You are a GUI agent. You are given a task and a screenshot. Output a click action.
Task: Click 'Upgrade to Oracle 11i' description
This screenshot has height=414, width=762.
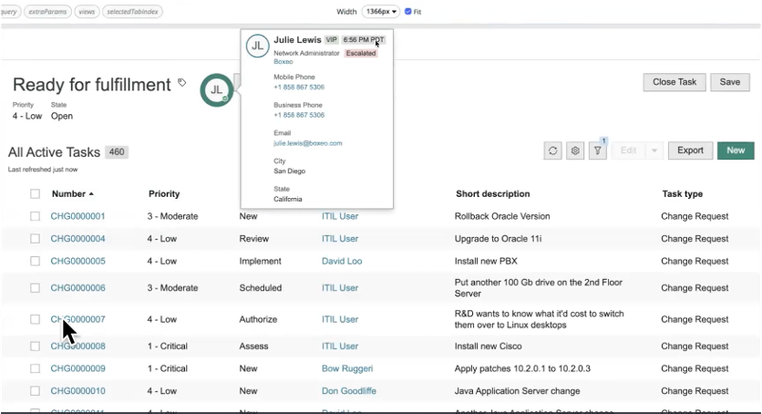(498, 239)
